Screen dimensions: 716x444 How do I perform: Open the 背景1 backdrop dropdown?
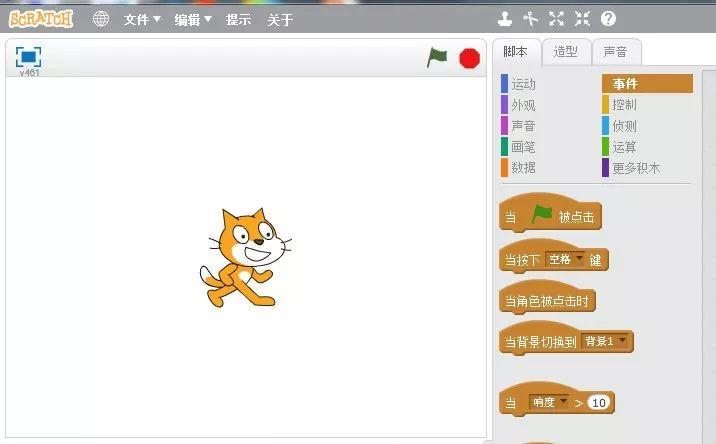pos(605,341)
